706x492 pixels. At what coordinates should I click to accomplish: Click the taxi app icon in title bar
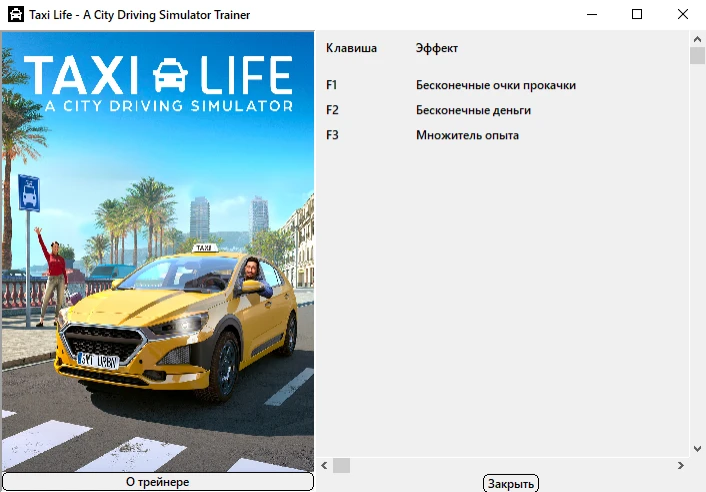point(16,14)
